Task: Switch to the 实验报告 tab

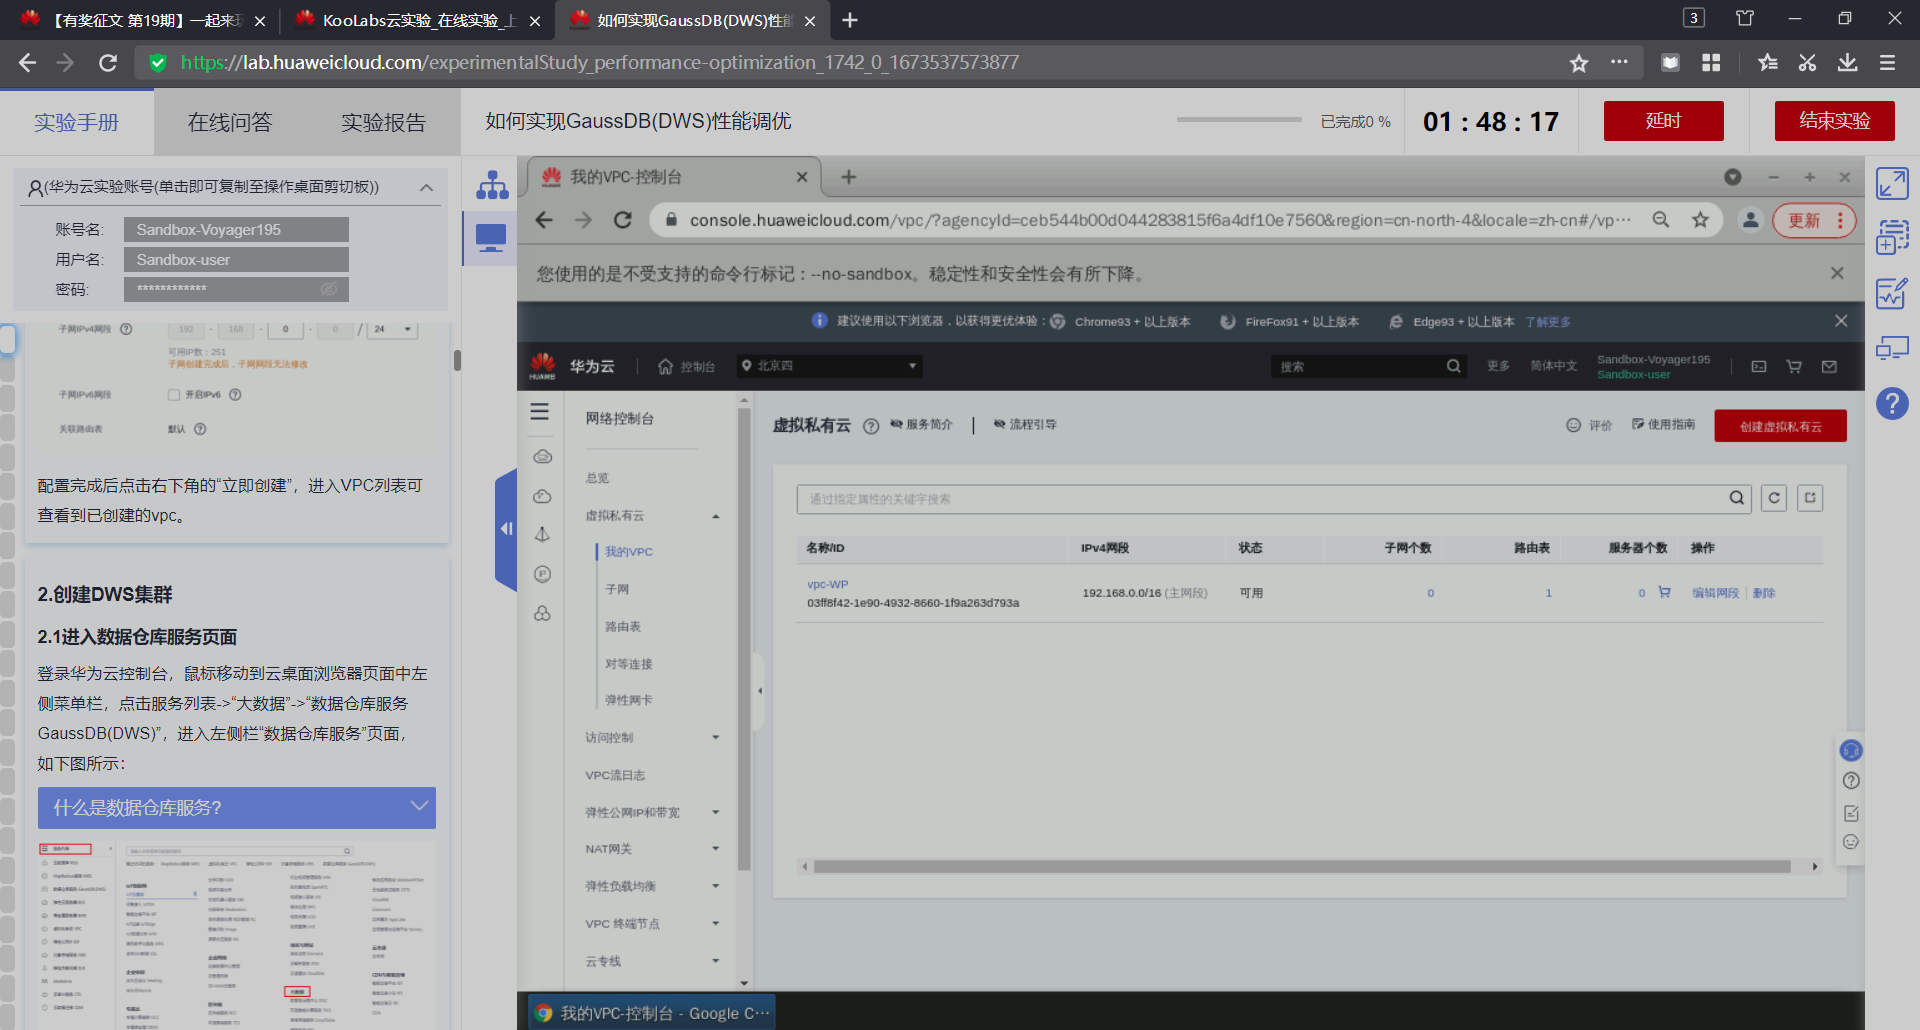Action: click(383, 122)
